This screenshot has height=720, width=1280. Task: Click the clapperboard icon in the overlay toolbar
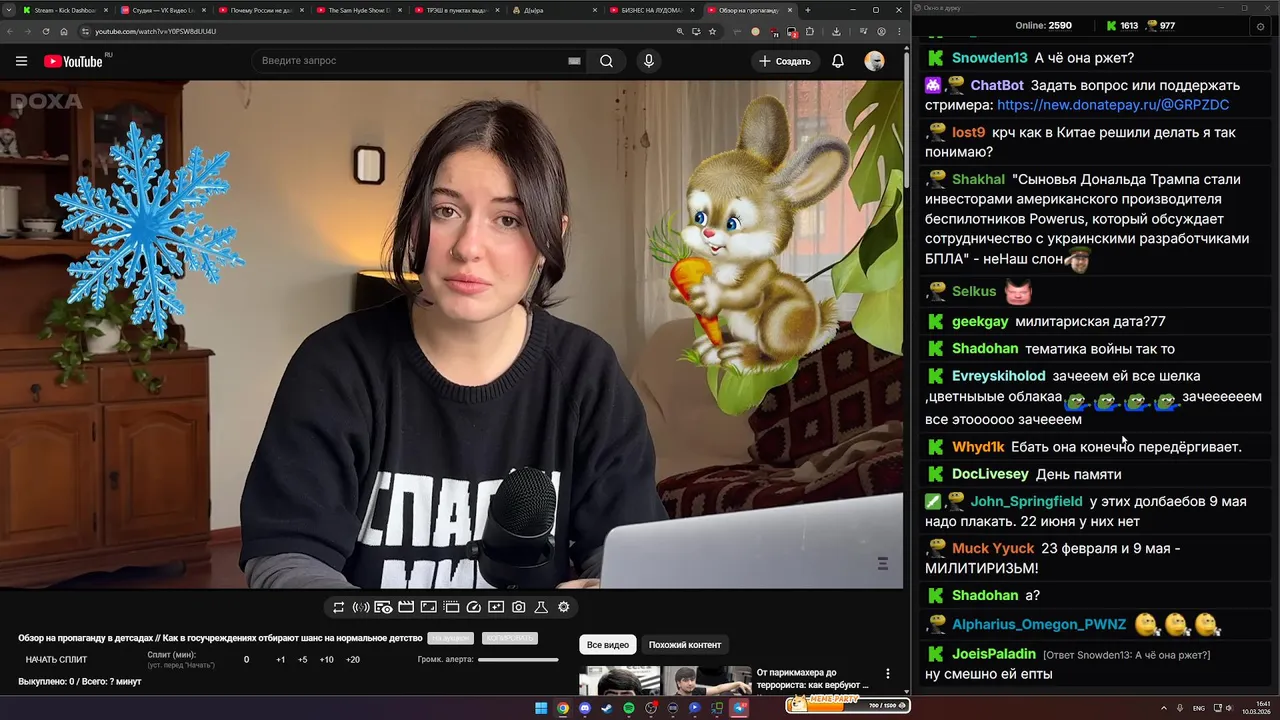point(406,607)
